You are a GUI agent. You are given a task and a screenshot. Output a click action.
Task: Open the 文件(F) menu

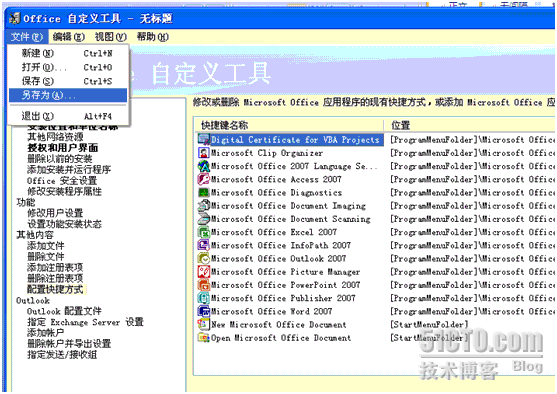coord(27,37)
